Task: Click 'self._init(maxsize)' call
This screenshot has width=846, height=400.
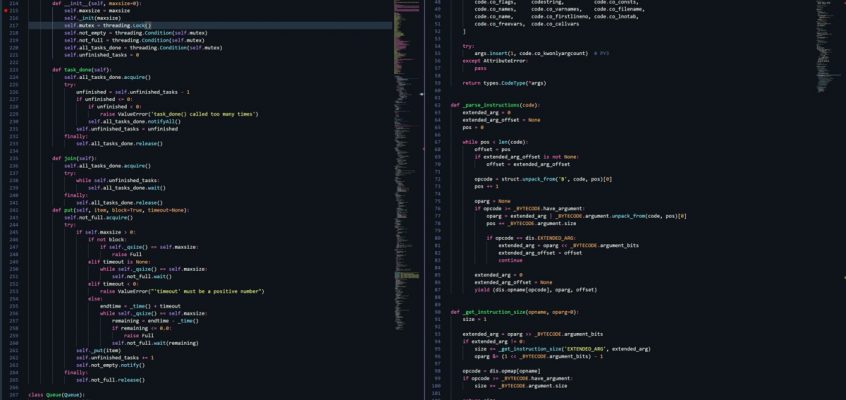Action: tap(92, 18)
